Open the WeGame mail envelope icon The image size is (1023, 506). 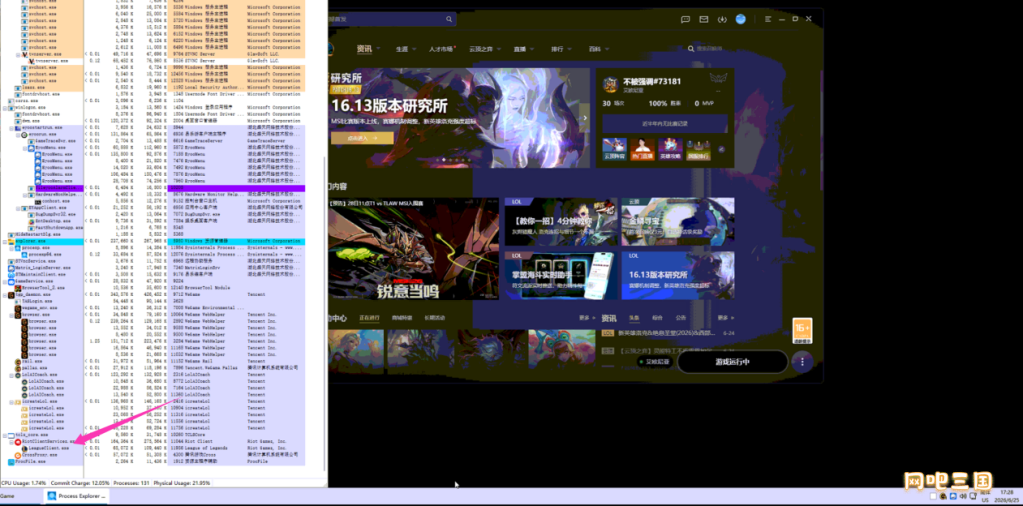(704, 20)
